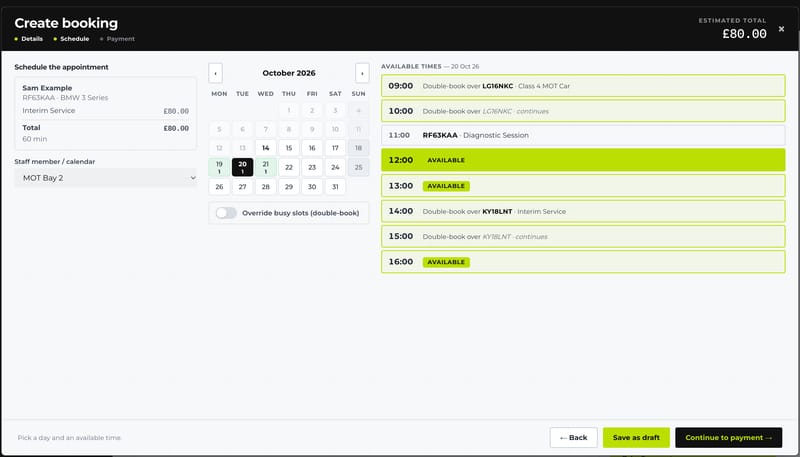
Task: Go to the next month in calendar
Action: point(362,73)
